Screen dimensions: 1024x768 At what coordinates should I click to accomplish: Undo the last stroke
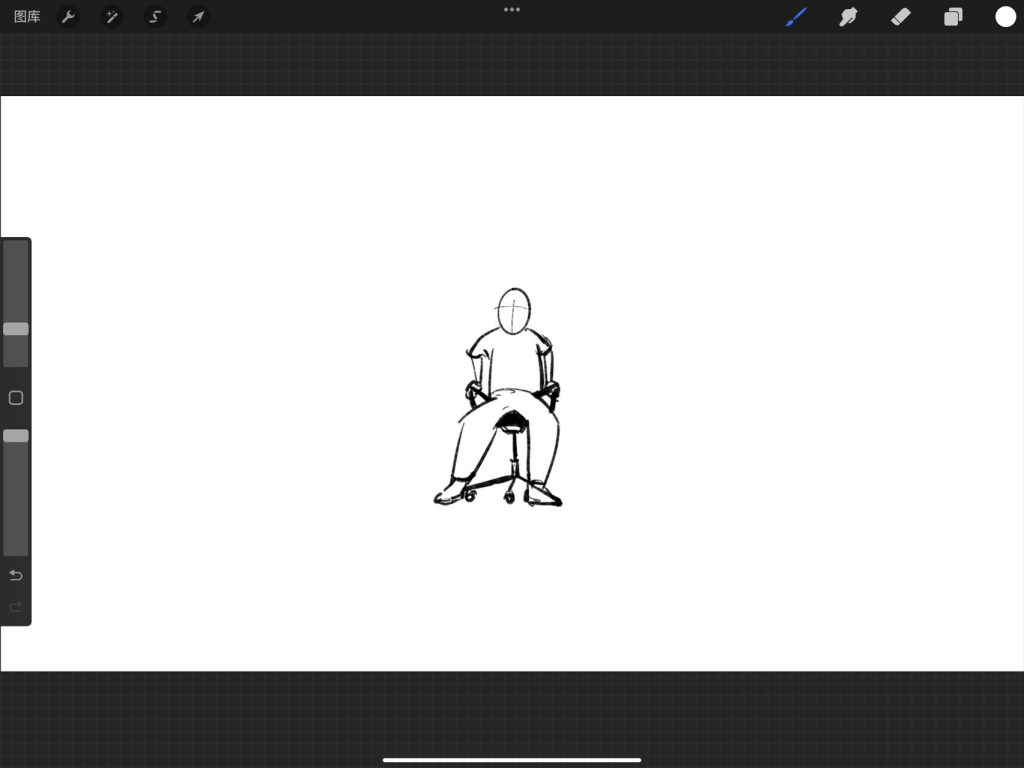[16, 575]
